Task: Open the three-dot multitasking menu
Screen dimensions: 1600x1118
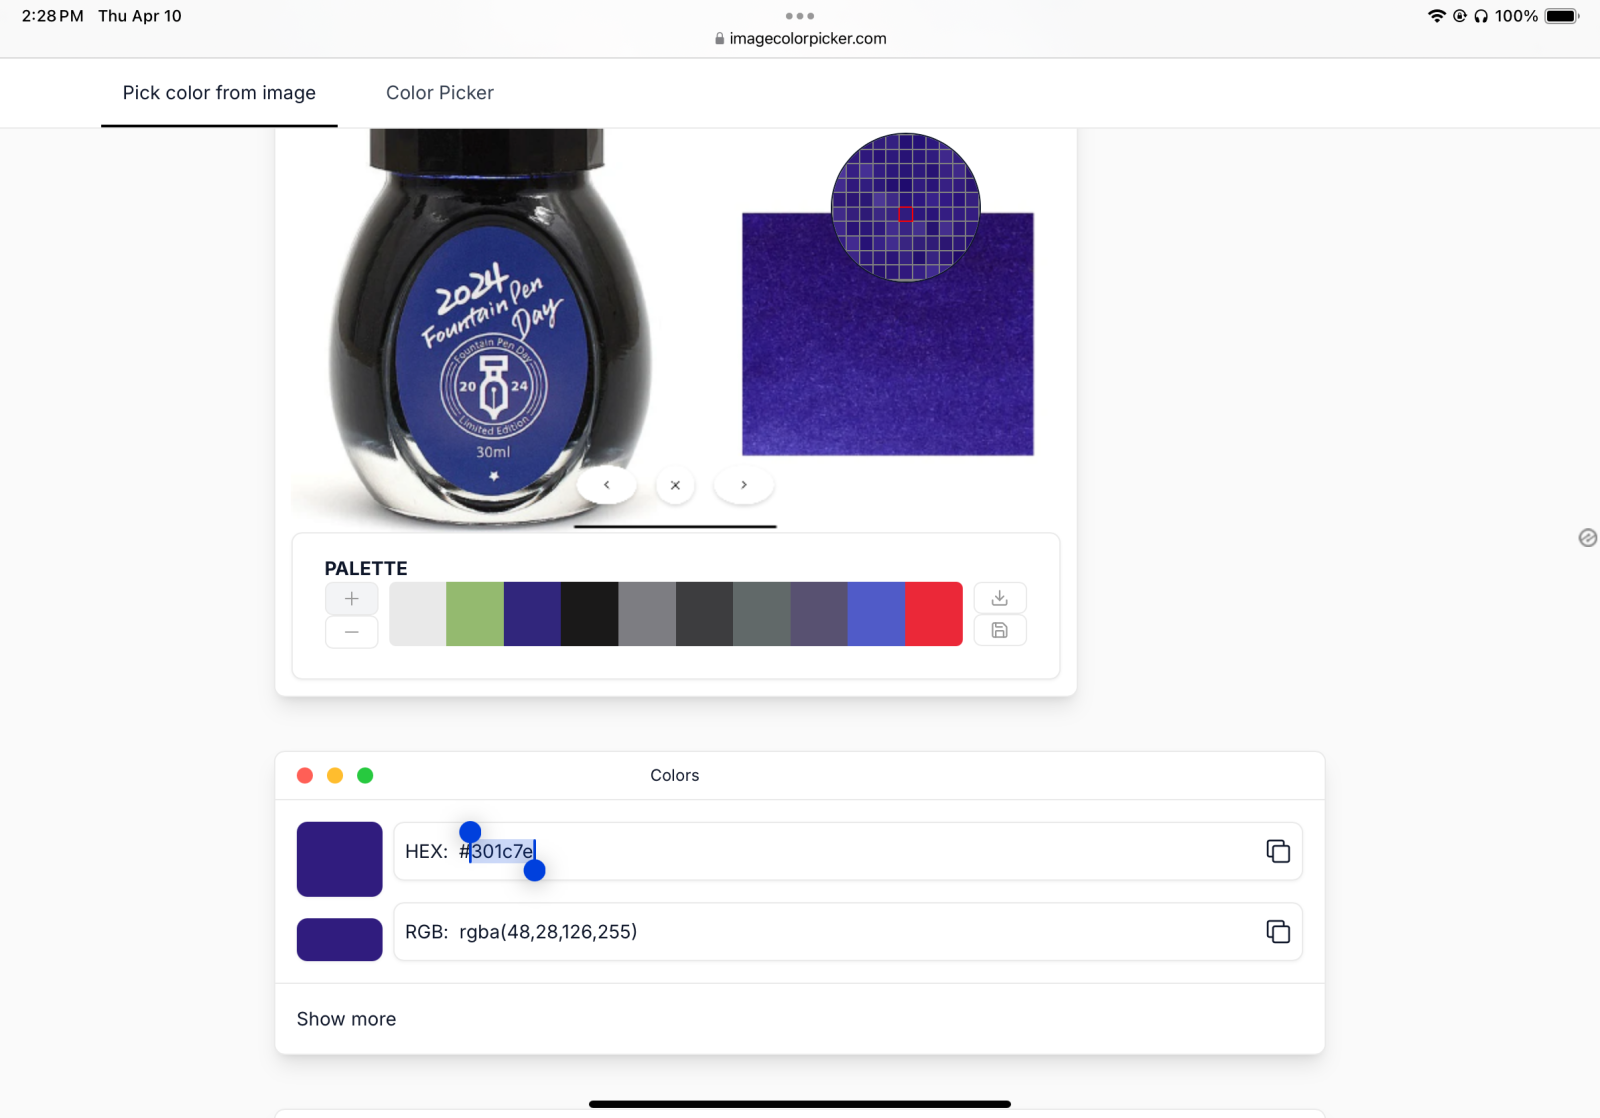Action: click(x=800, y=16)
